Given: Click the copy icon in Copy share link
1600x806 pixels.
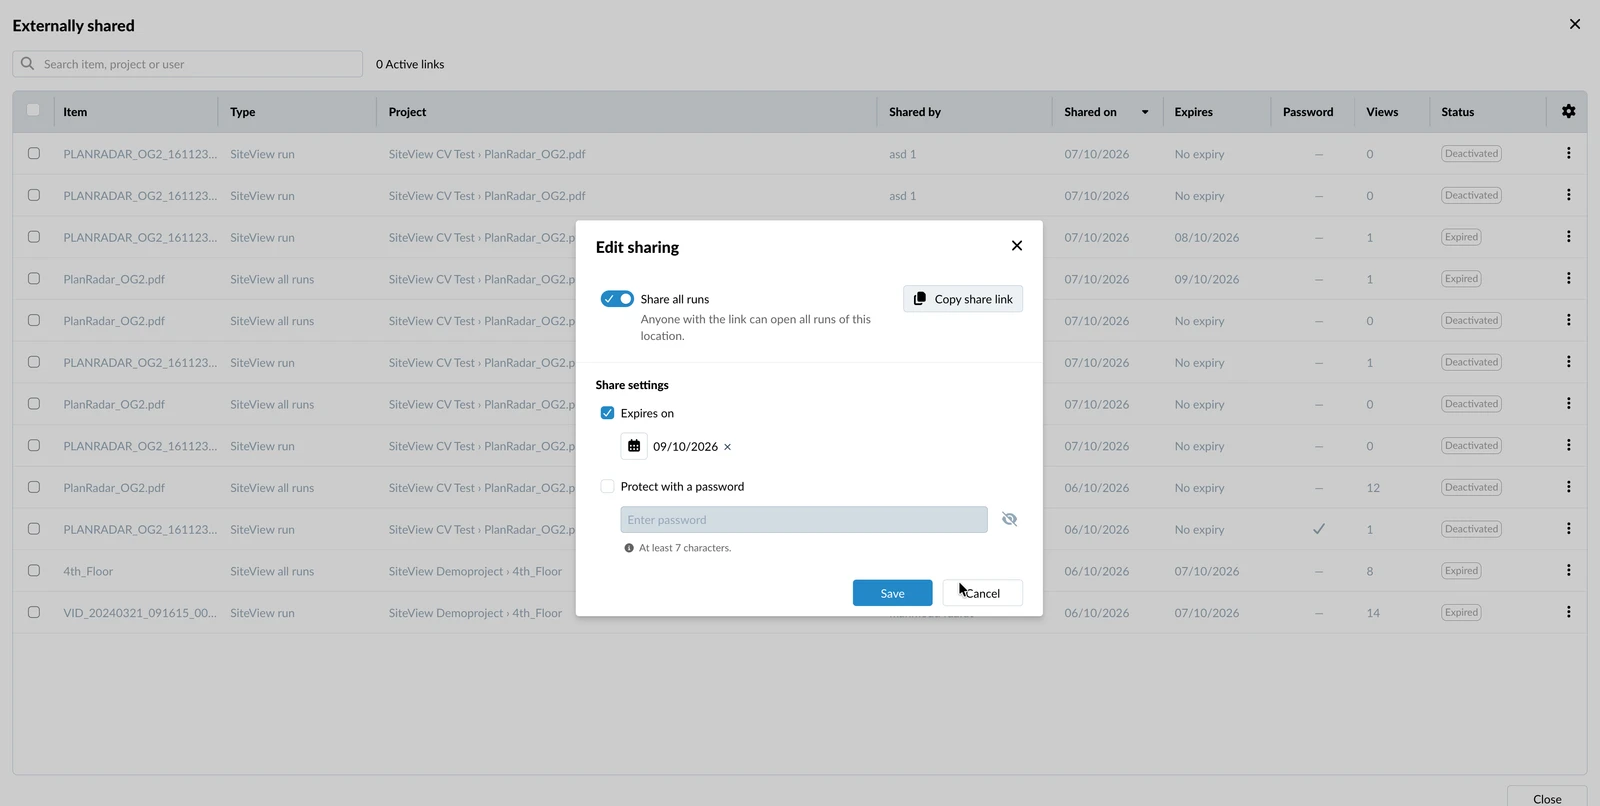Looking at the screenshot, I should tap(920, 299).
